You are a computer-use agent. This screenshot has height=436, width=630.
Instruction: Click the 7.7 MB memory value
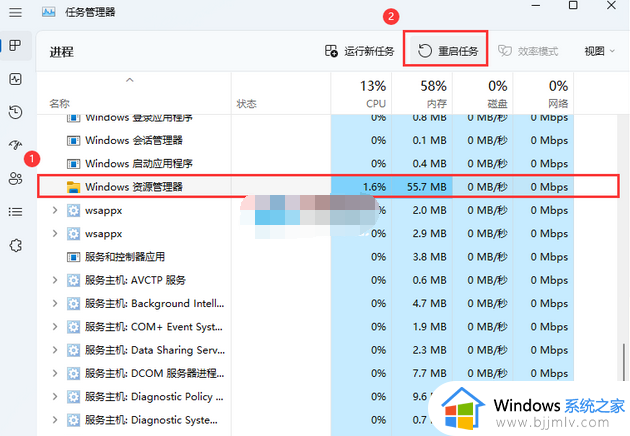429,373
